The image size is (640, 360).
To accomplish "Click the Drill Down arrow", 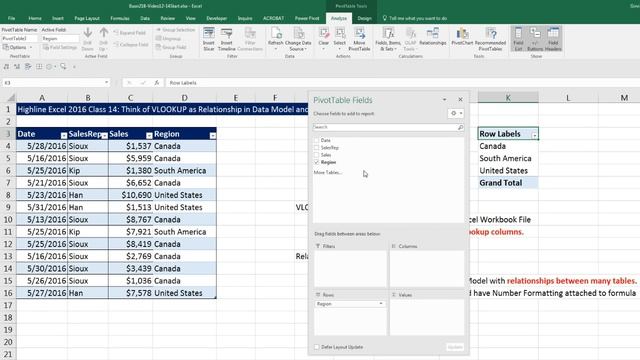I will pos(87,33).
